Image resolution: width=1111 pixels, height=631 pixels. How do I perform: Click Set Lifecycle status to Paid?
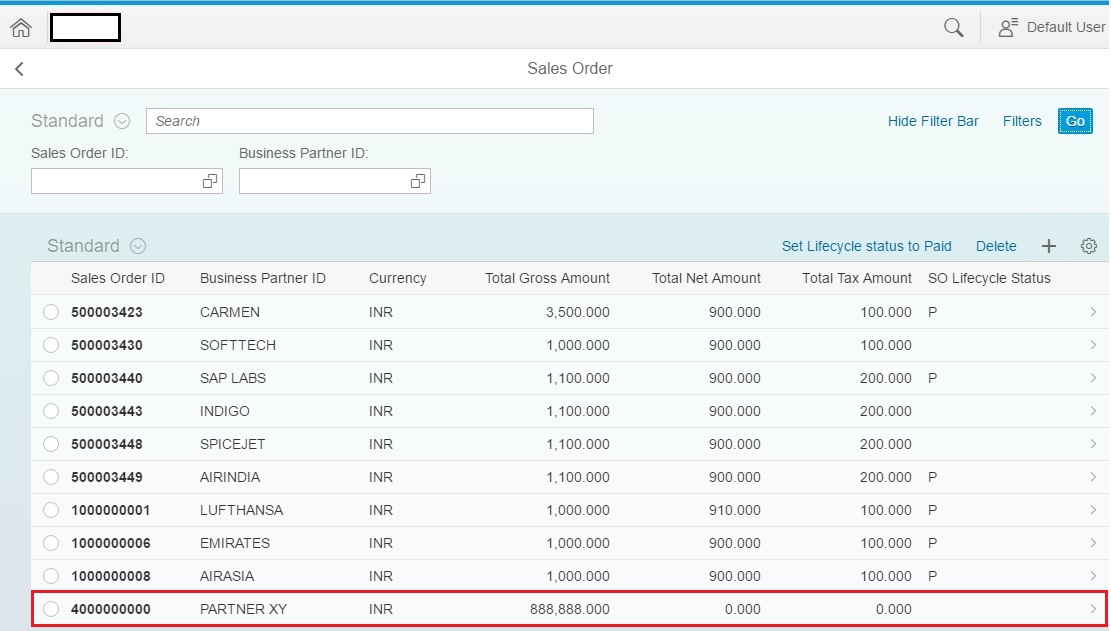[866, 245]
